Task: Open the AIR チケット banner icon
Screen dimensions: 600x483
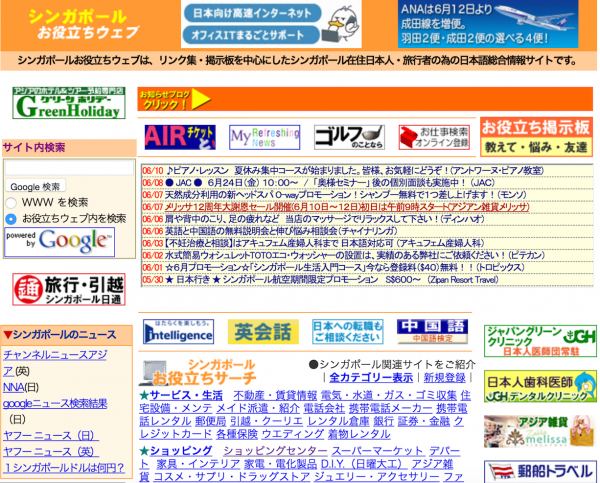Action: tap(180, 137)
